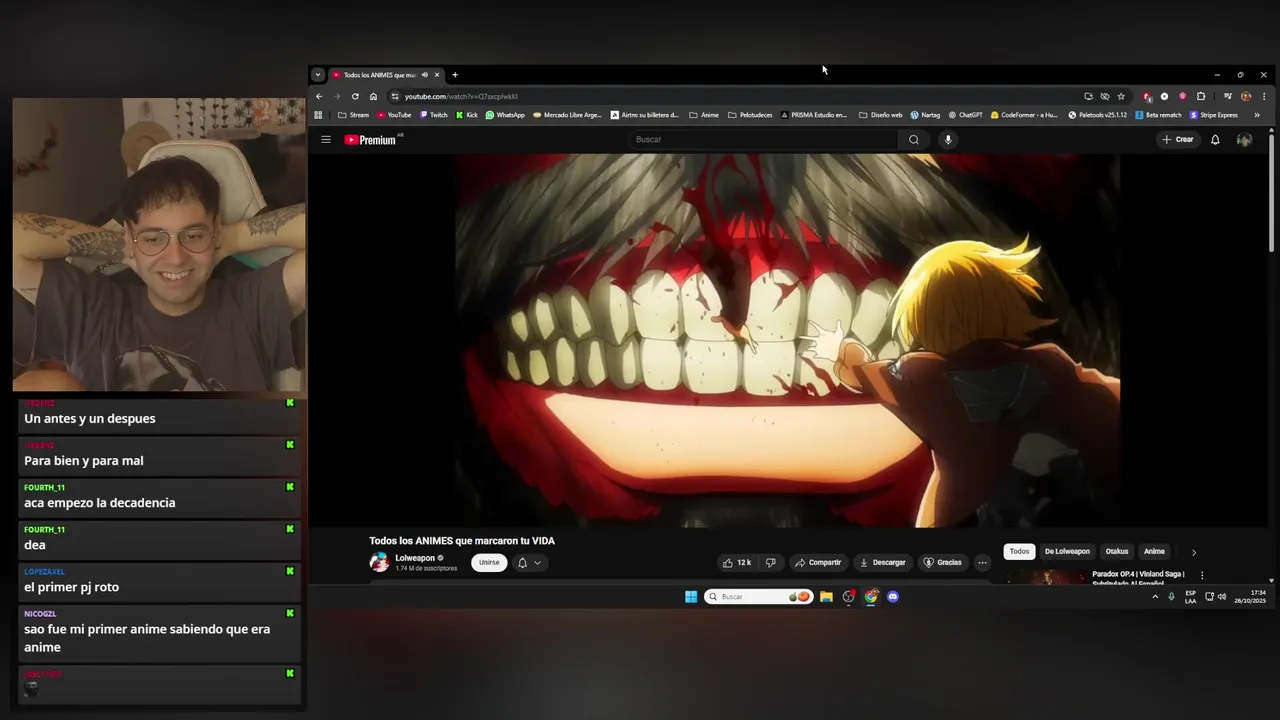Open the Anime bookmarks folder
Screen dimensions: 1280x720
tap(704, 115)
